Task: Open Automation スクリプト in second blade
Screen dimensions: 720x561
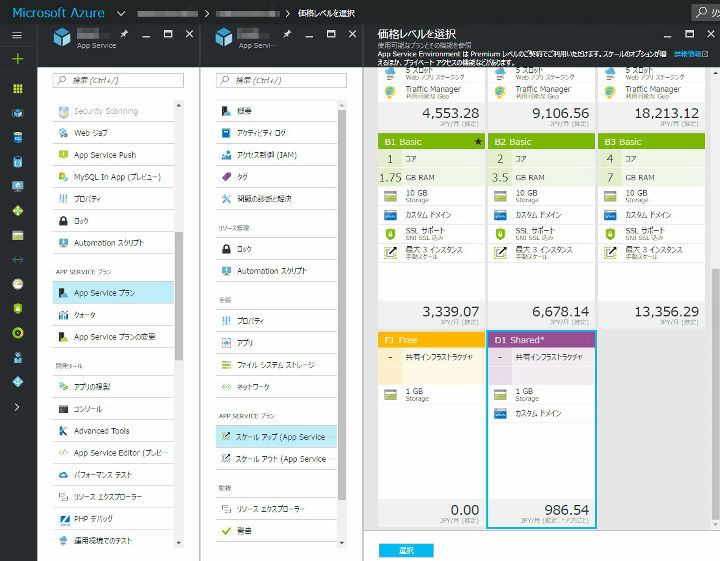Action: pyautogui.click(x=276, y=271)
